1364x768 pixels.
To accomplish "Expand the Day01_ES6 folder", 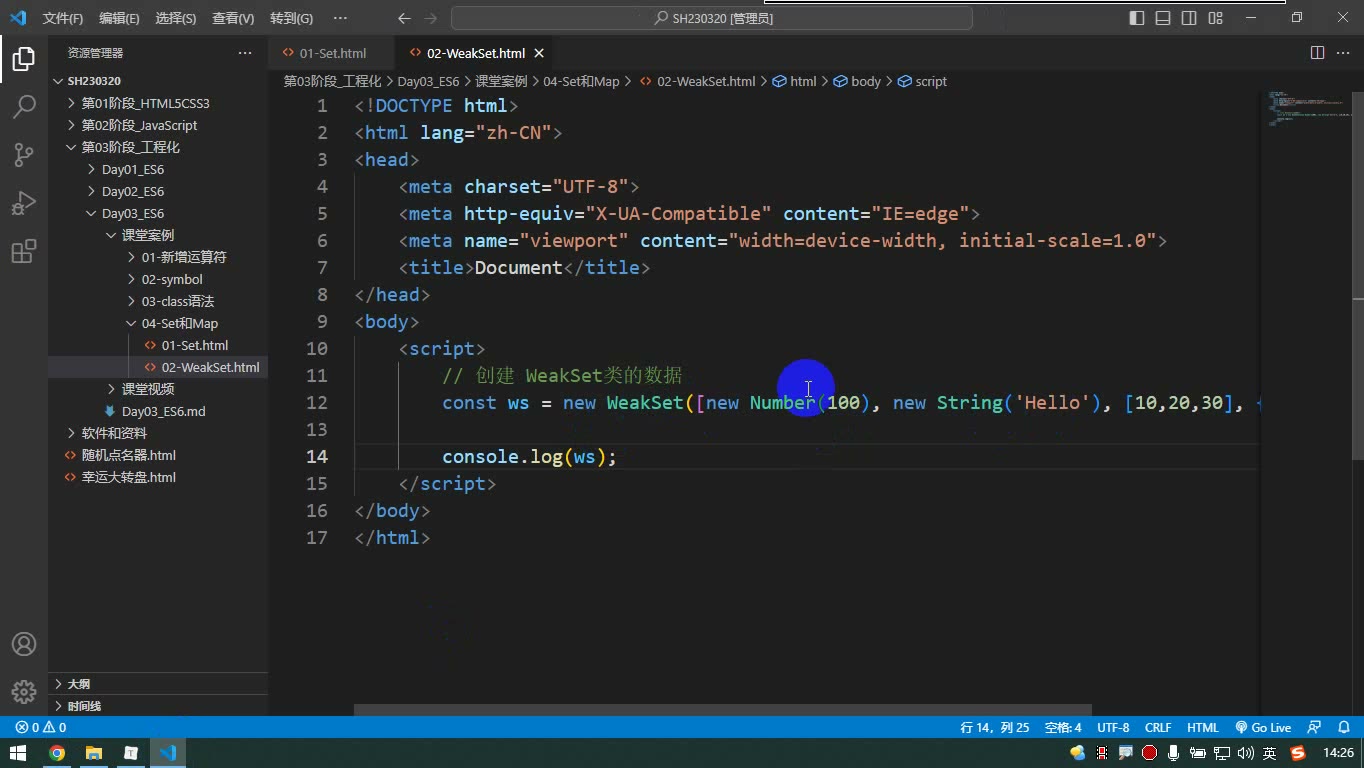I will [132, 169].
